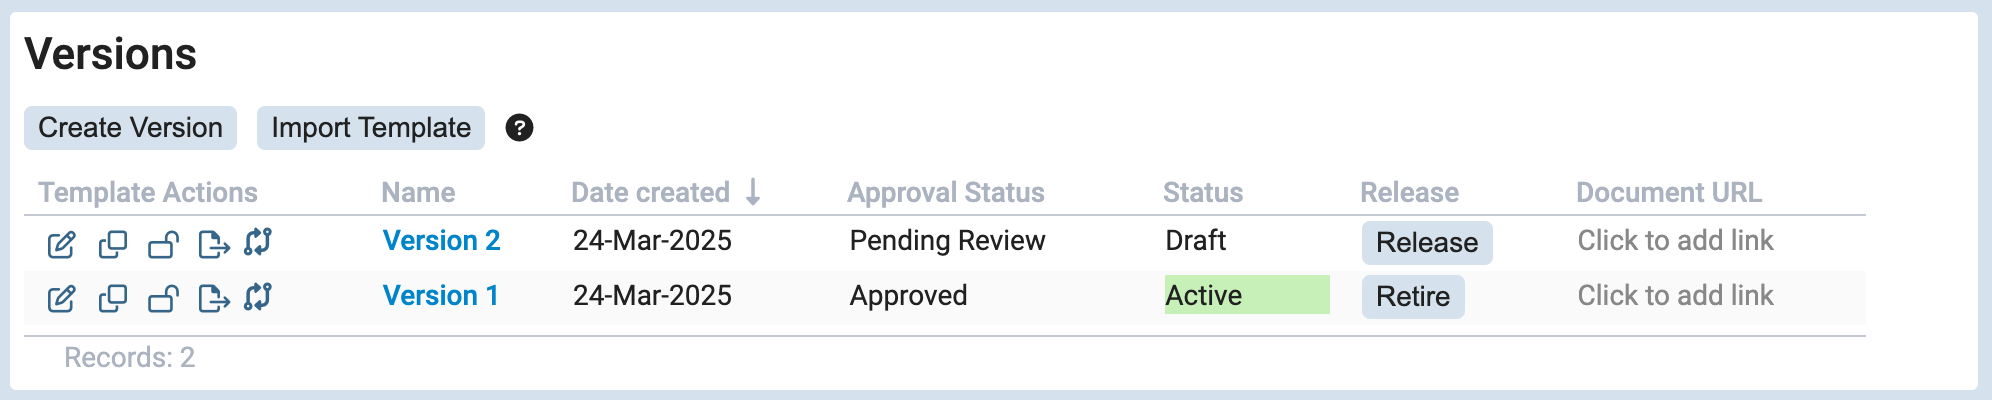The image size is (1992, 400).
Task: Open the help question mark icon
Action: tap(519, 128)
